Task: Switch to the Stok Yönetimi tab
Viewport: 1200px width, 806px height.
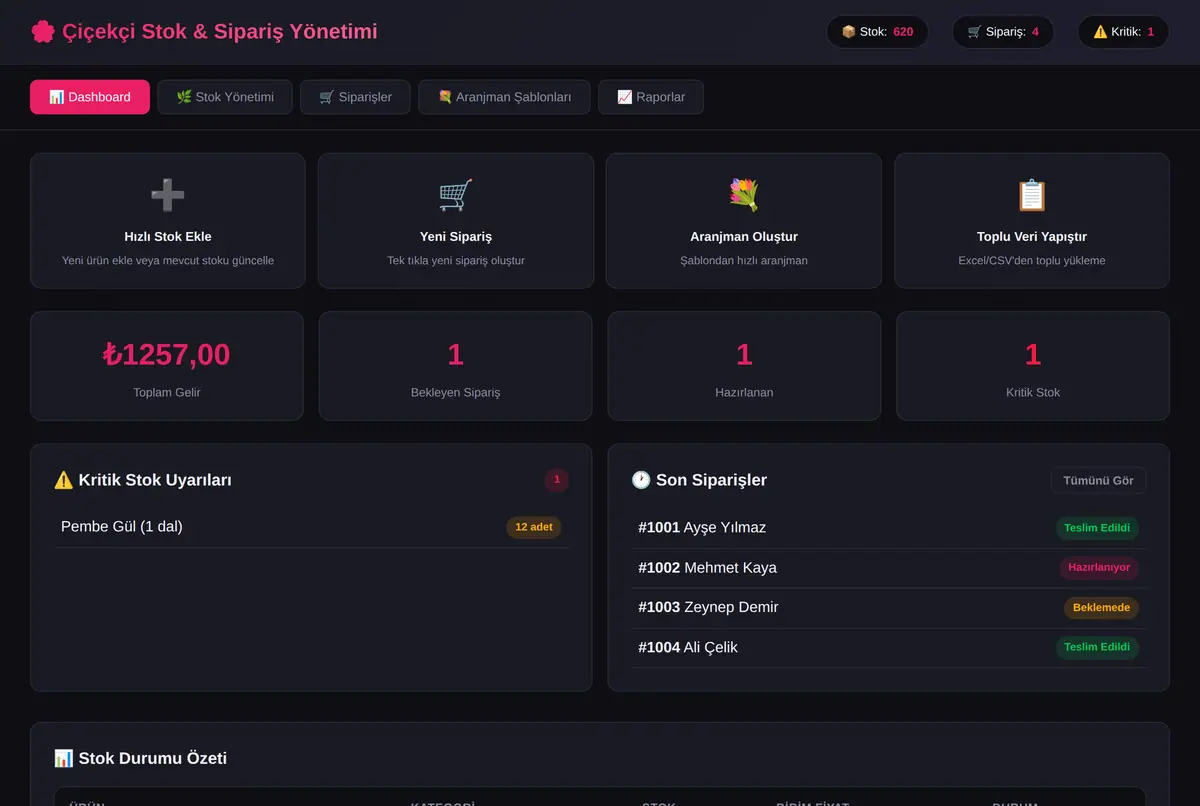Action: [225, 97]
